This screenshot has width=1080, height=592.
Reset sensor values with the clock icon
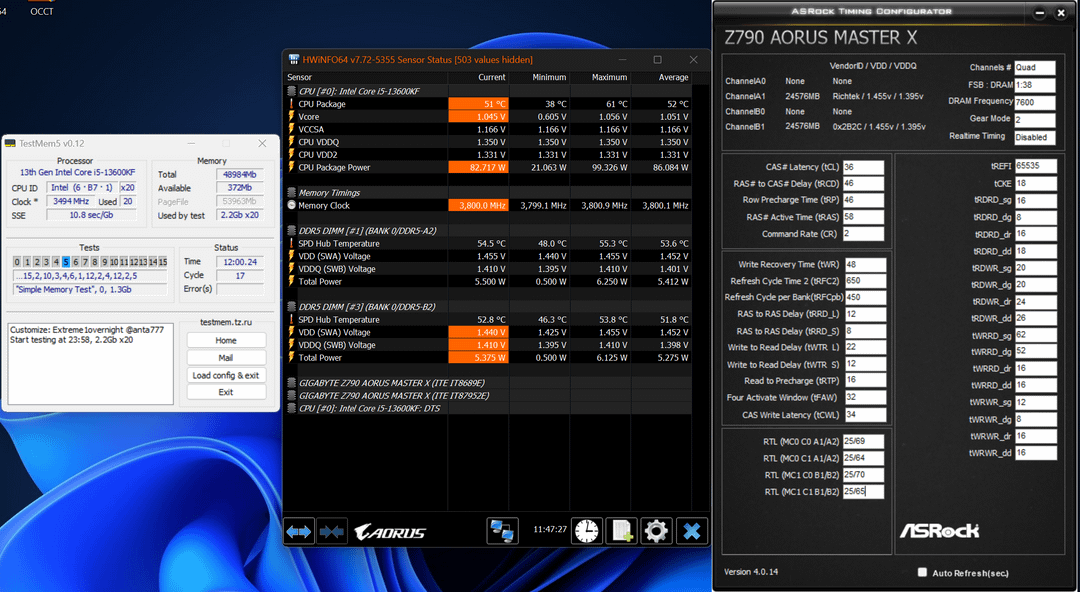(587, 531)
